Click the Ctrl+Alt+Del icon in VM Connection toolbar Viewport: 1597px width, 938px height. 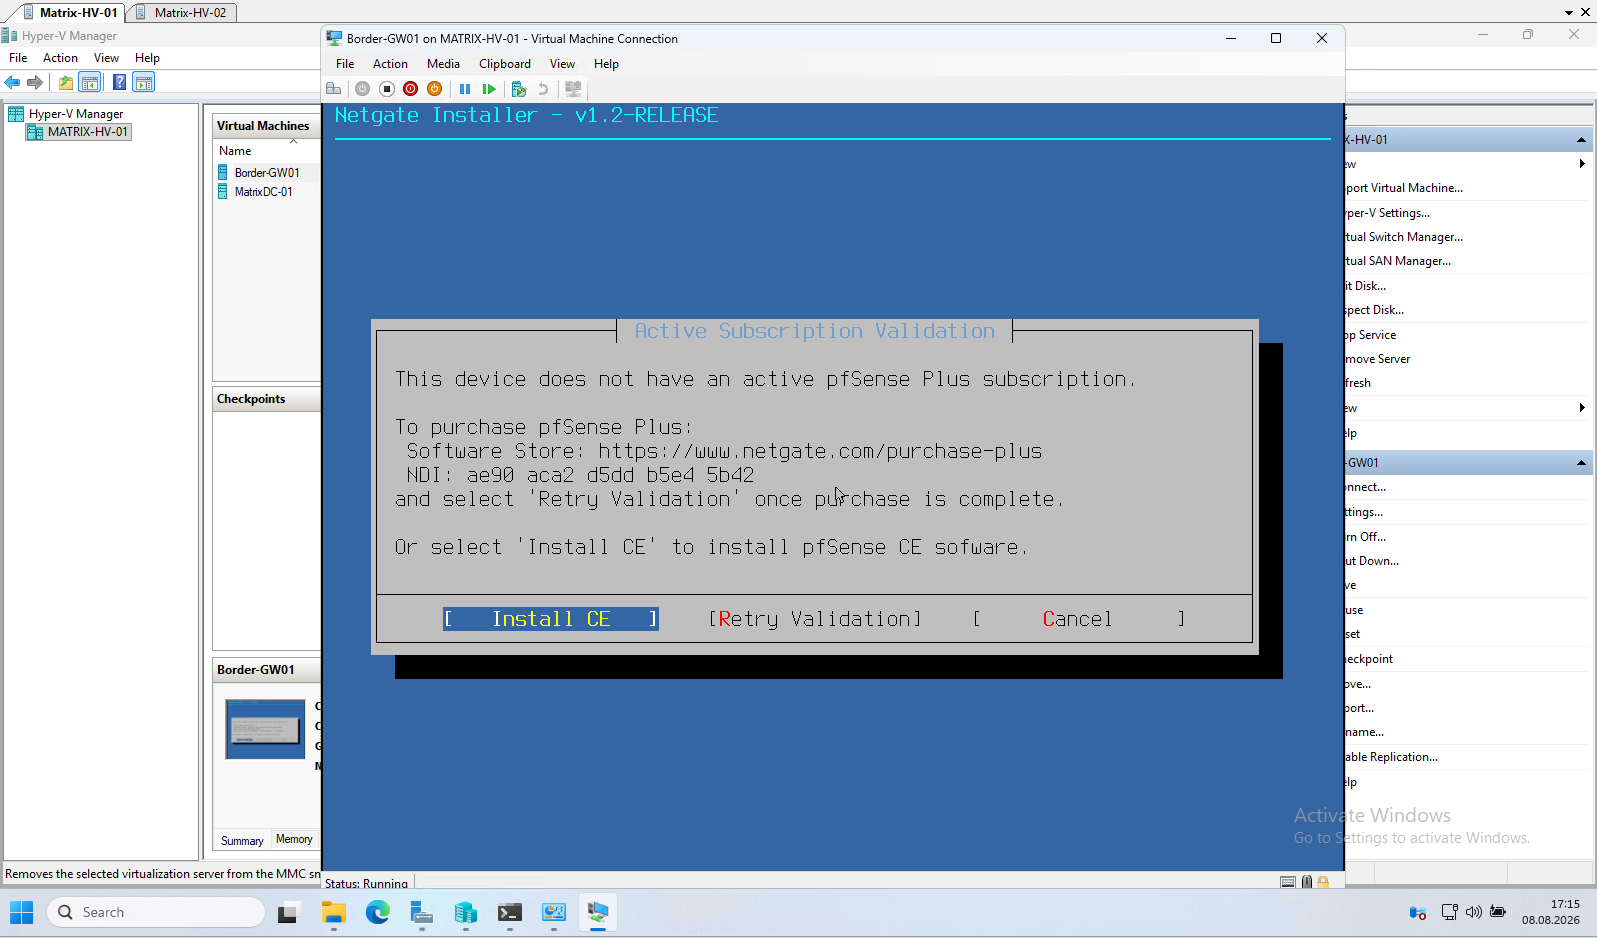334,89
